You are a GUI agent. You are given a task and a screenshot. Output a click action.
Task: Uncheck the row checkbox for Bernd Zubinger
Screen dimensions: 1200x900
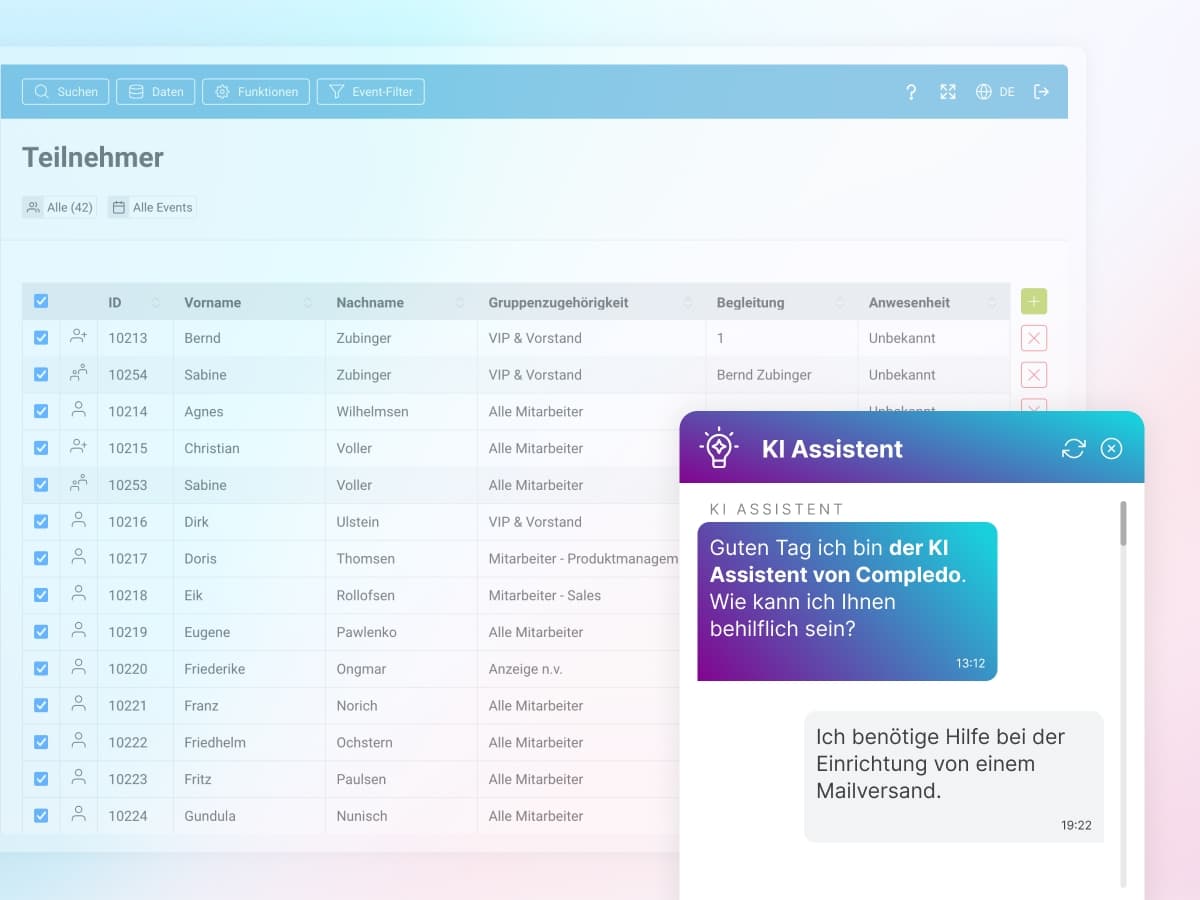click(x=41, y=338)
